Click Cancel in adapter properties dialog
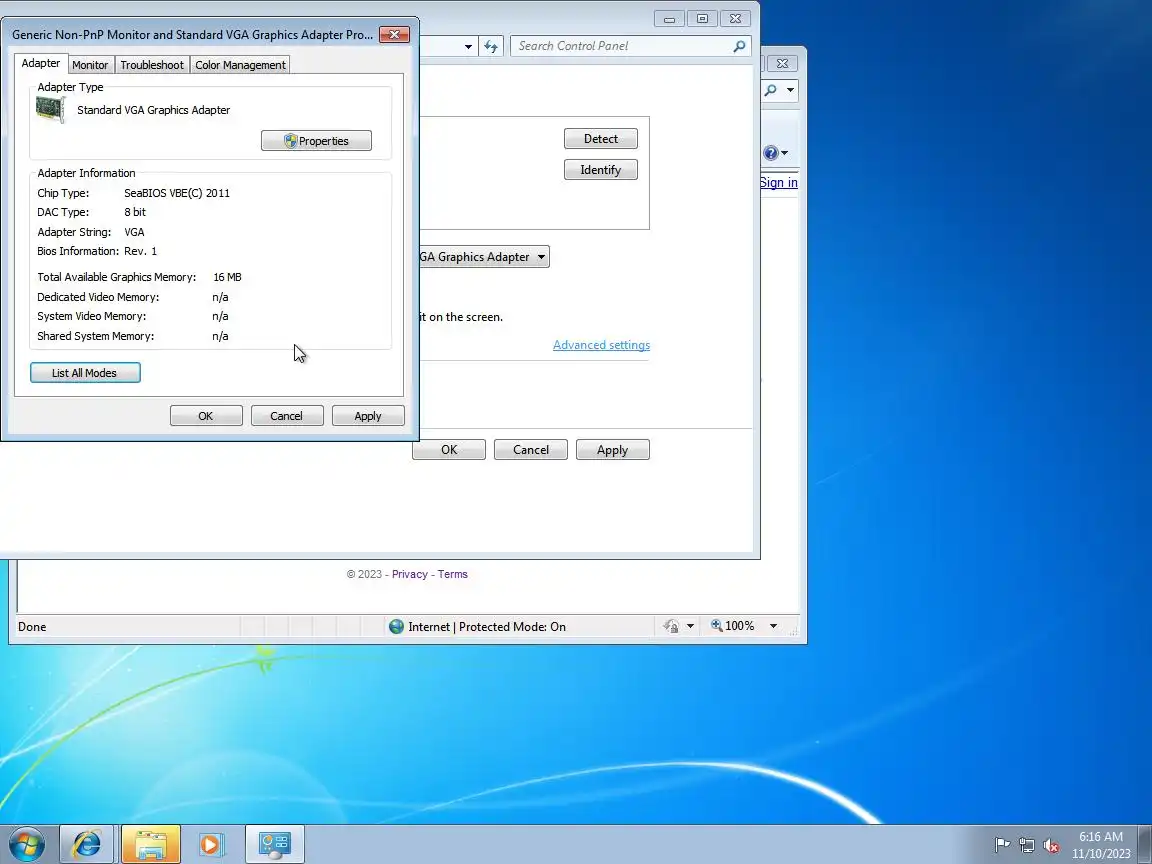Image resolution: width=1152 pixels, height=864 pixels. [x=287, y=416]
